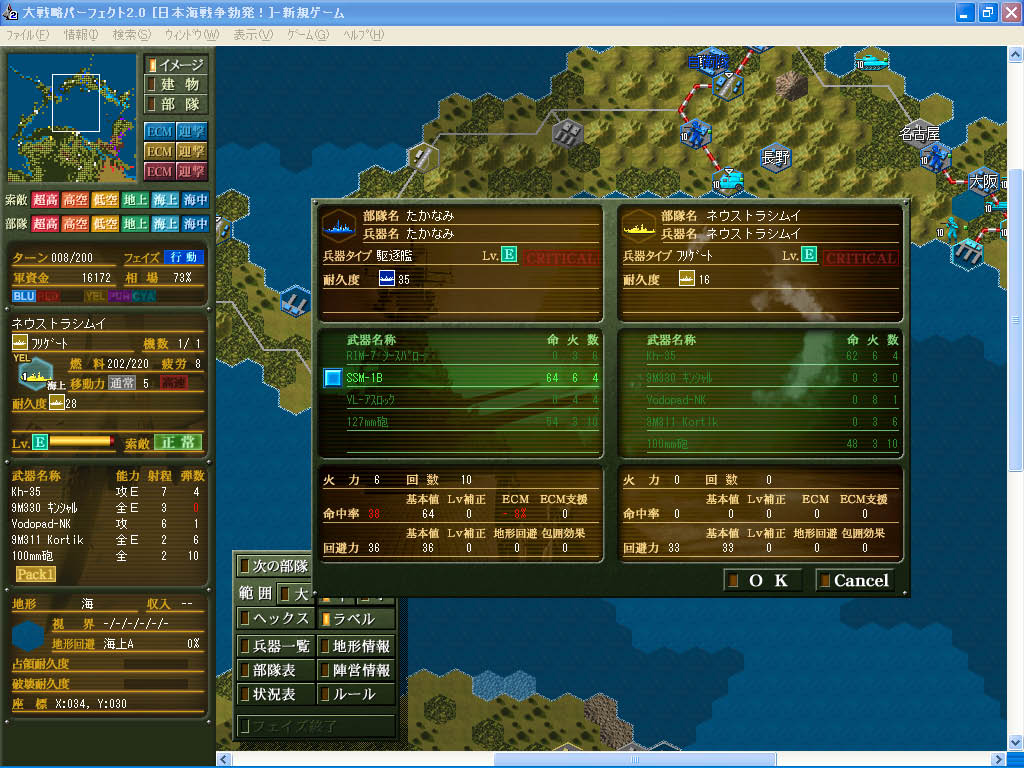
Task: Toggle 部隊 地上 filter
Action: coord(135,224)
